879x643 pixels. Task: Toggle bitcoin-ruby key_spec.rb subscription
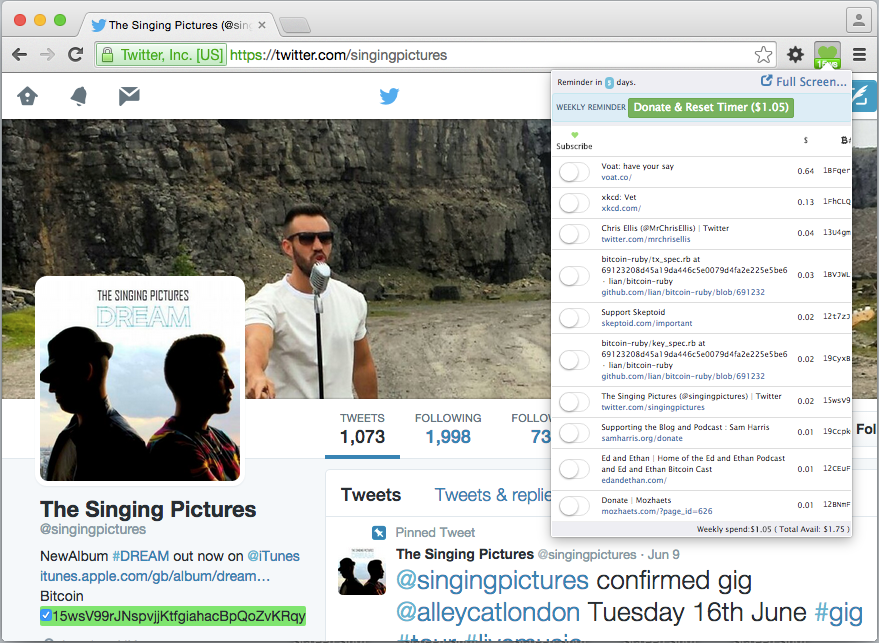tap(575, 360)
